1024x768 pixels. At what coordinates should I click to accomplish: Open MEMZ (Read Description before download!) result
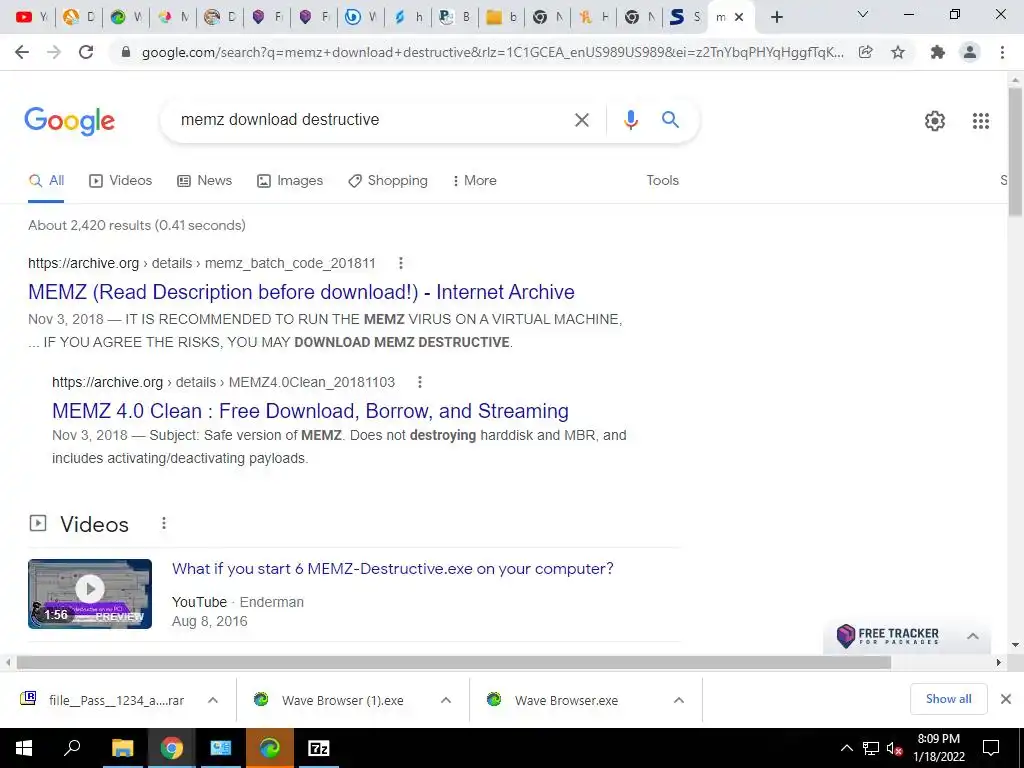click(301, 292)
